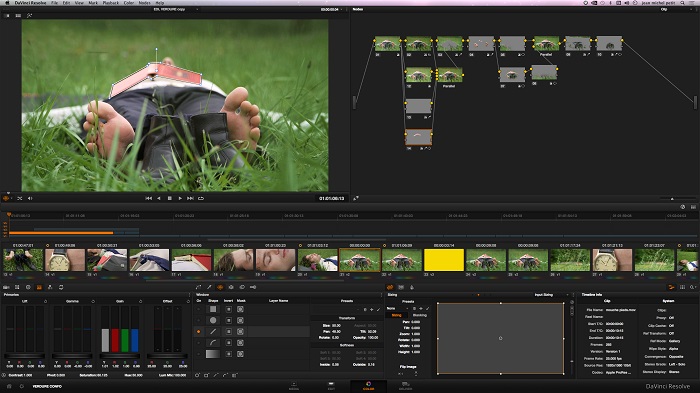
Task: Show the scopes panel icon
Action: pyautogui.click(x=682, y=287)
